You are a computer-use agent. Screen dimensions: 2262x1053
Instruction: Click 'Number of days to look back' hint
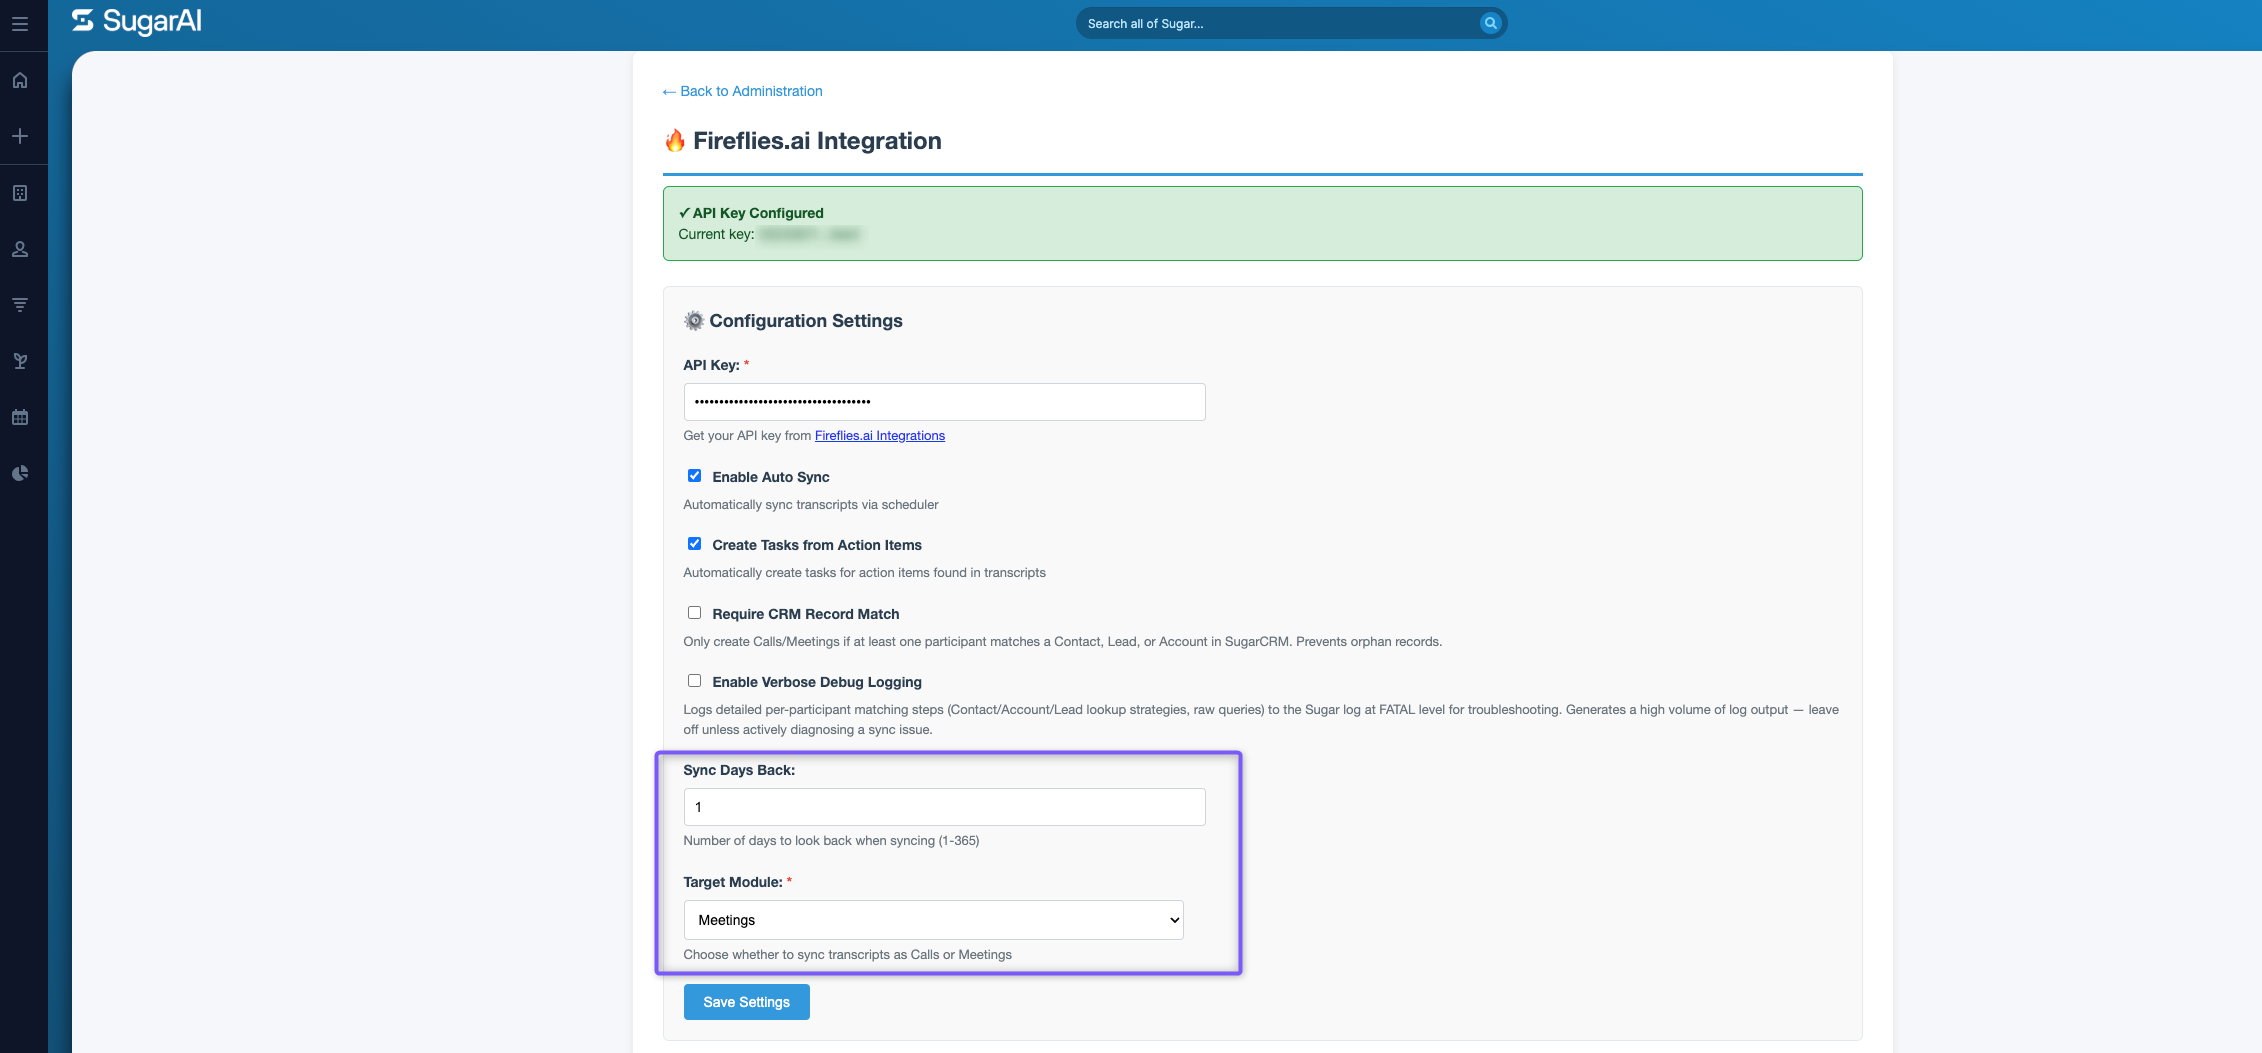tap(831, 841)
